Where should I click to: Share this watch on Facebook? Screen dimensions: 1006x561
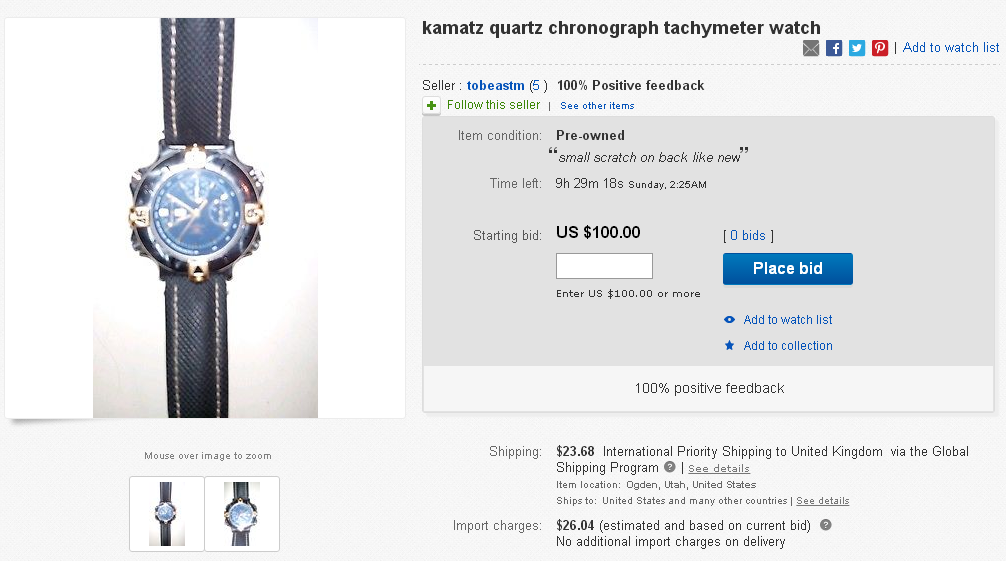point(834,48)
